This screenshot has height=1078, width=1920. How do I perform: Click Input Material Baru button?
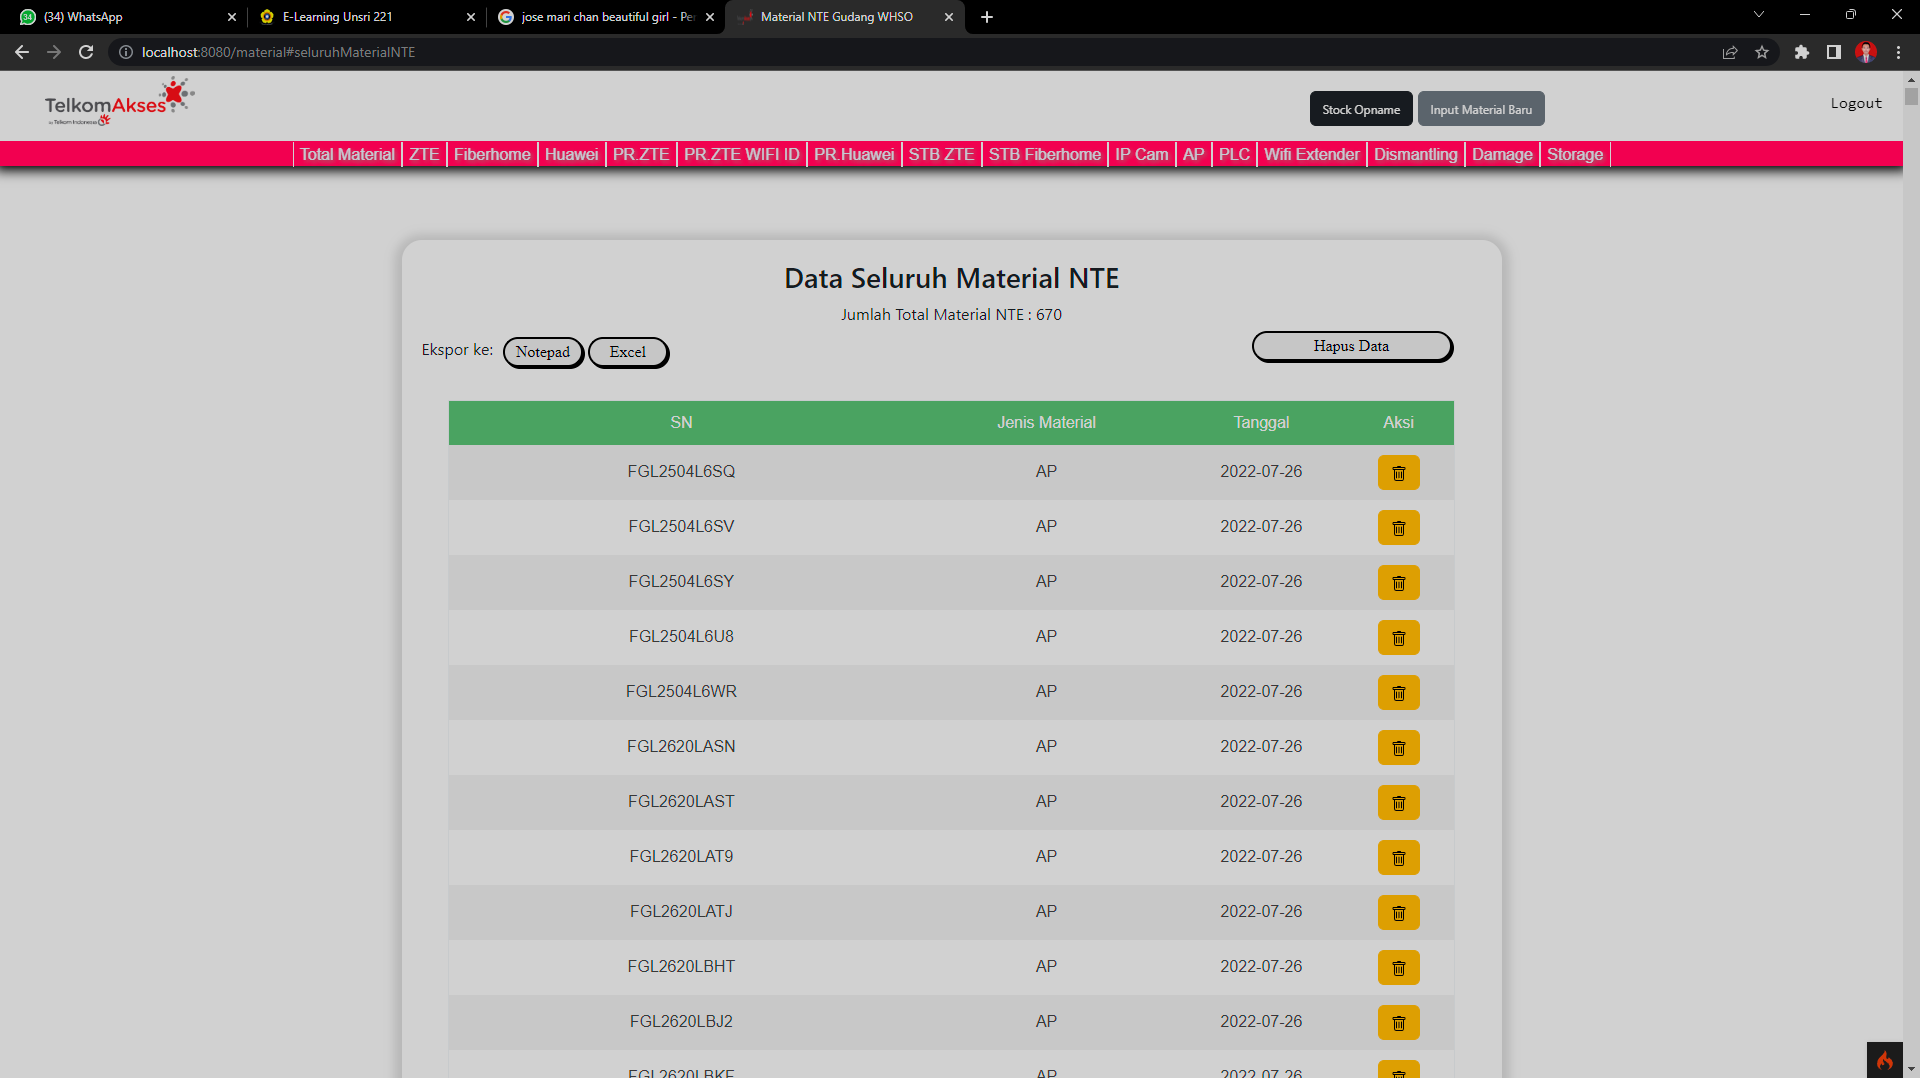(1481, 109)
